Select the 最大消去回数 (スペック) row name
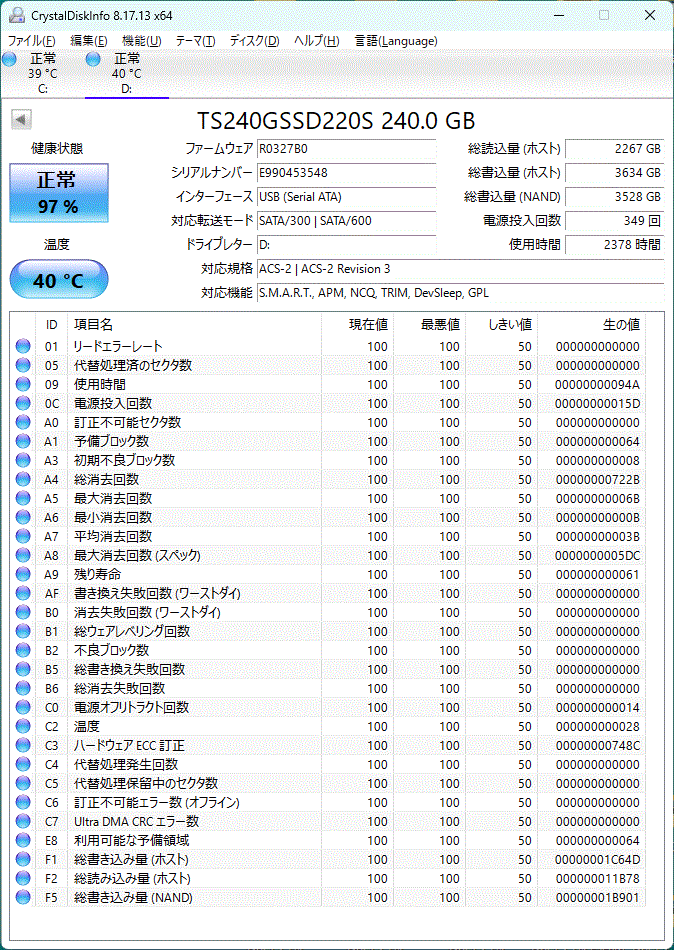Viewport: 674px width, 950px height. point(137,556)
